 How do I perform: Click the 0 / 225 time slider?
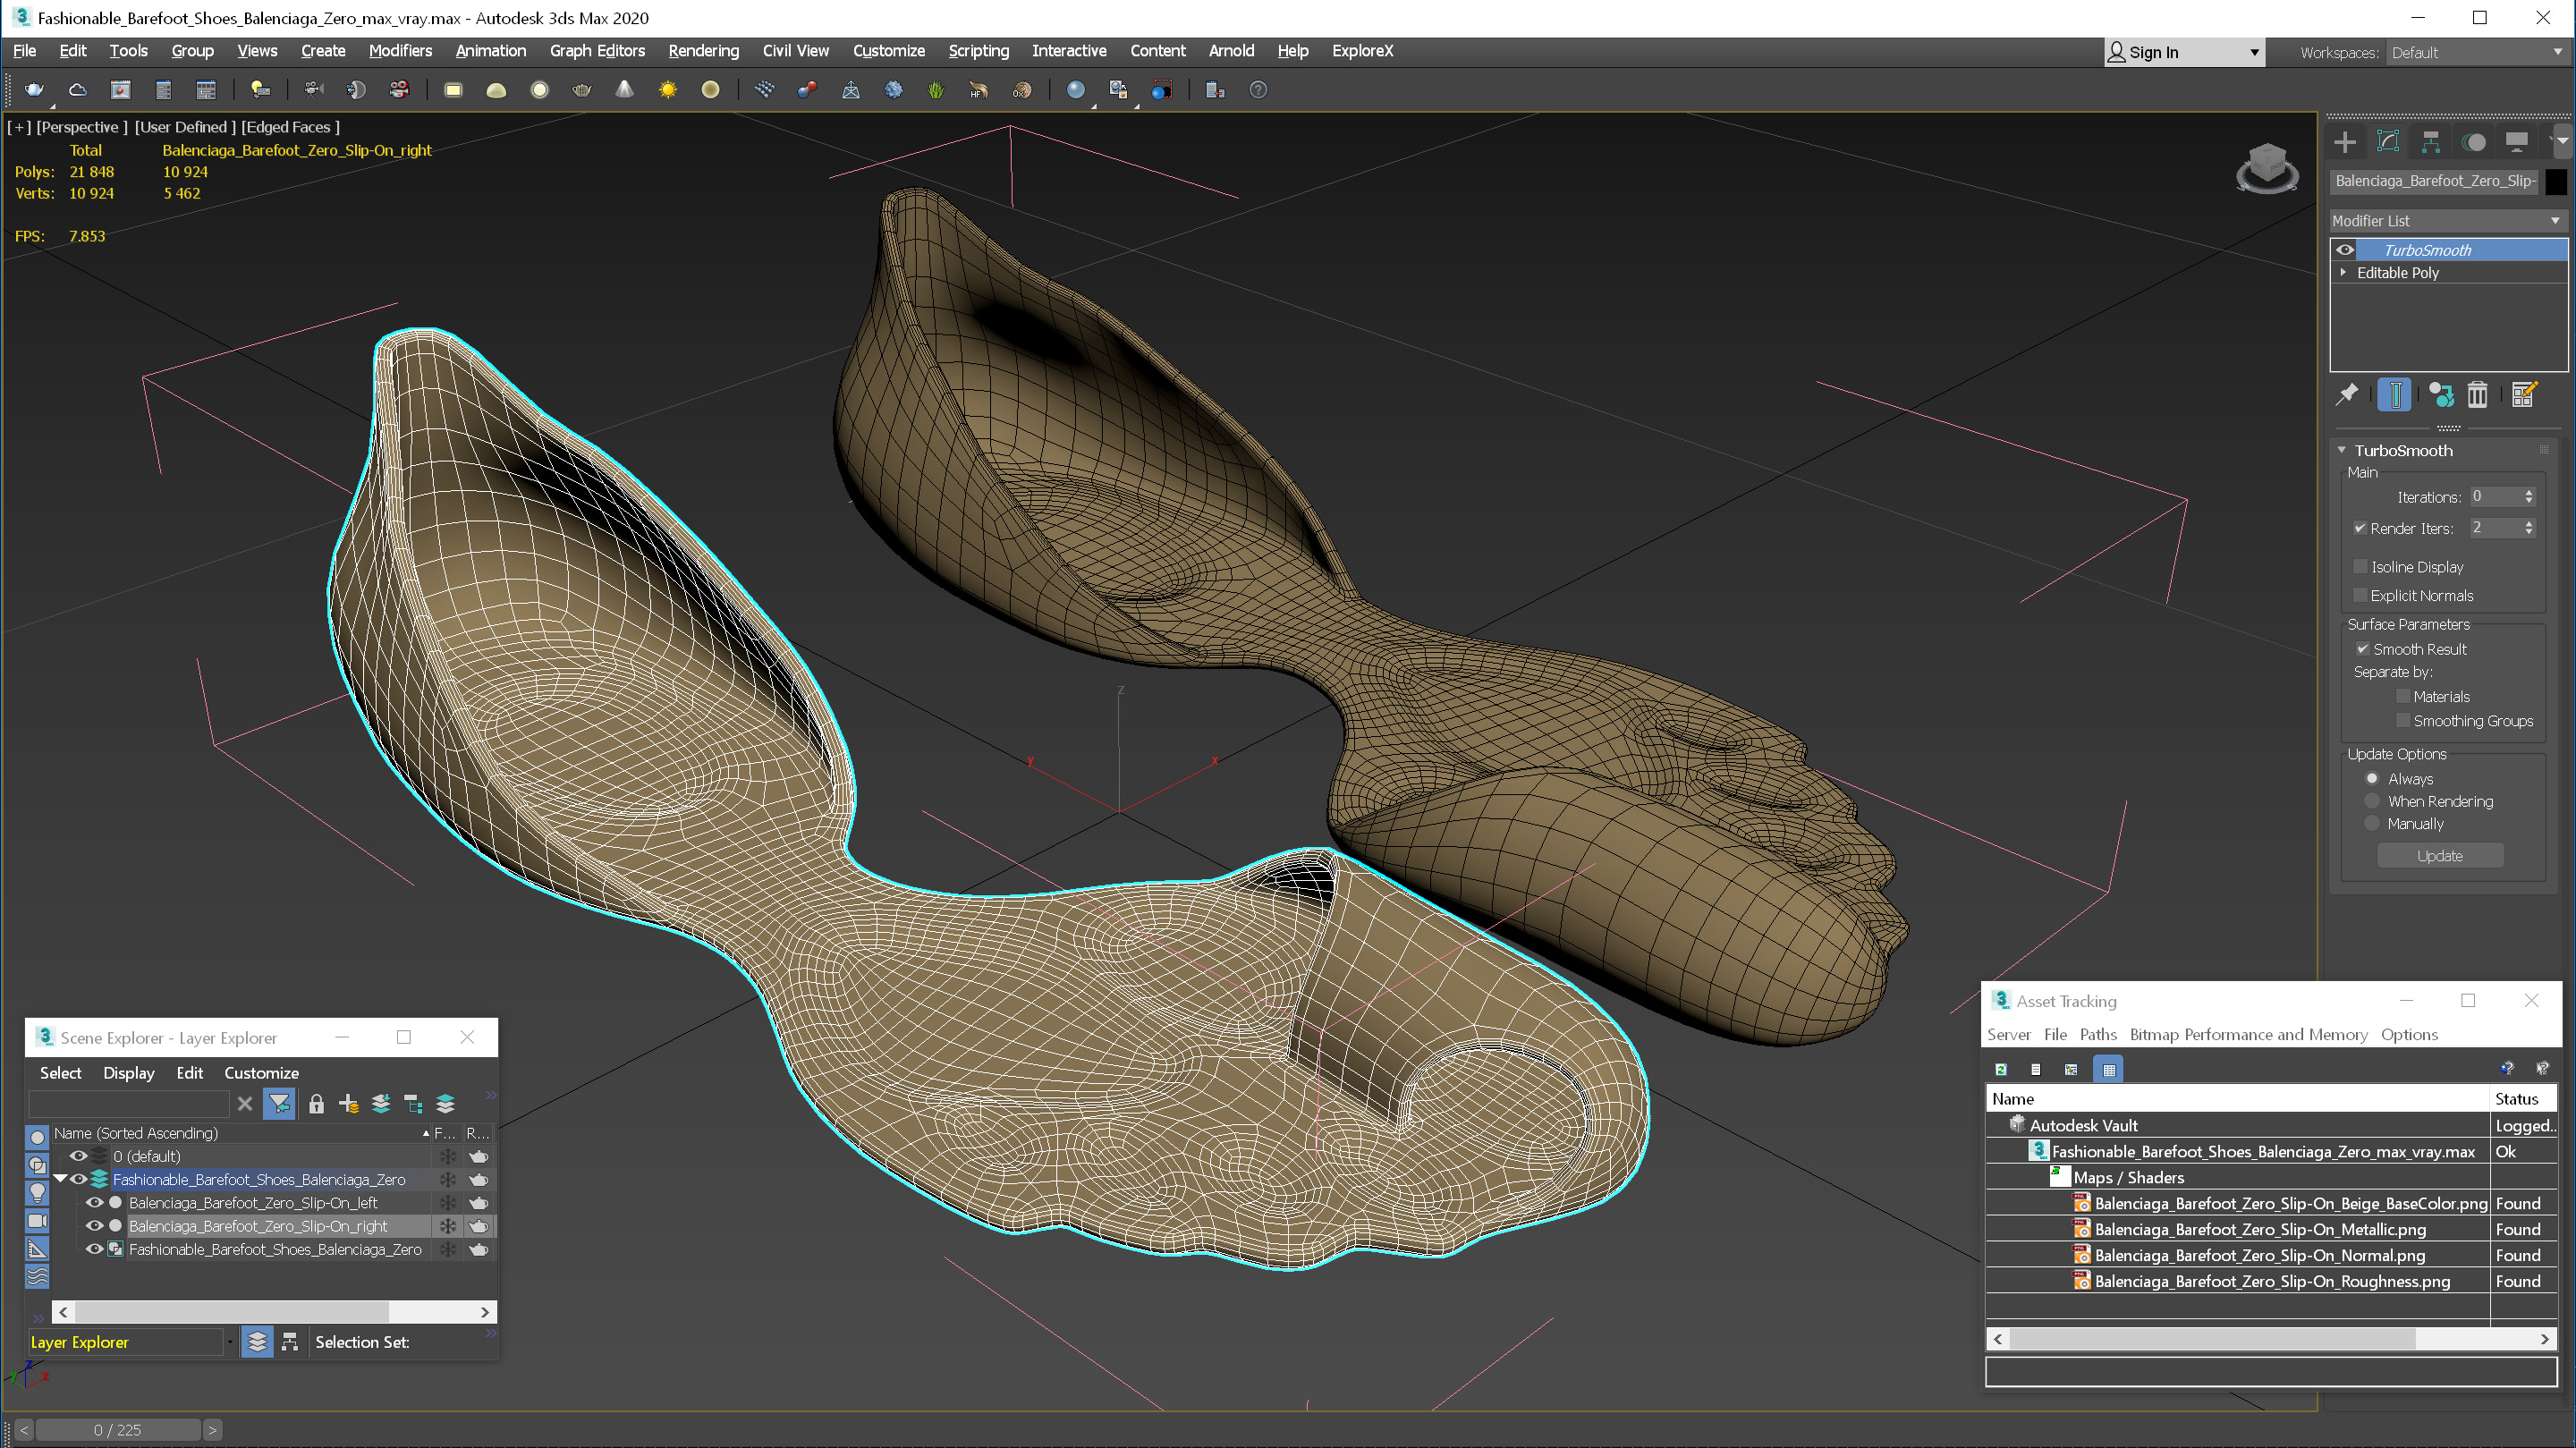click(118, 1430)
